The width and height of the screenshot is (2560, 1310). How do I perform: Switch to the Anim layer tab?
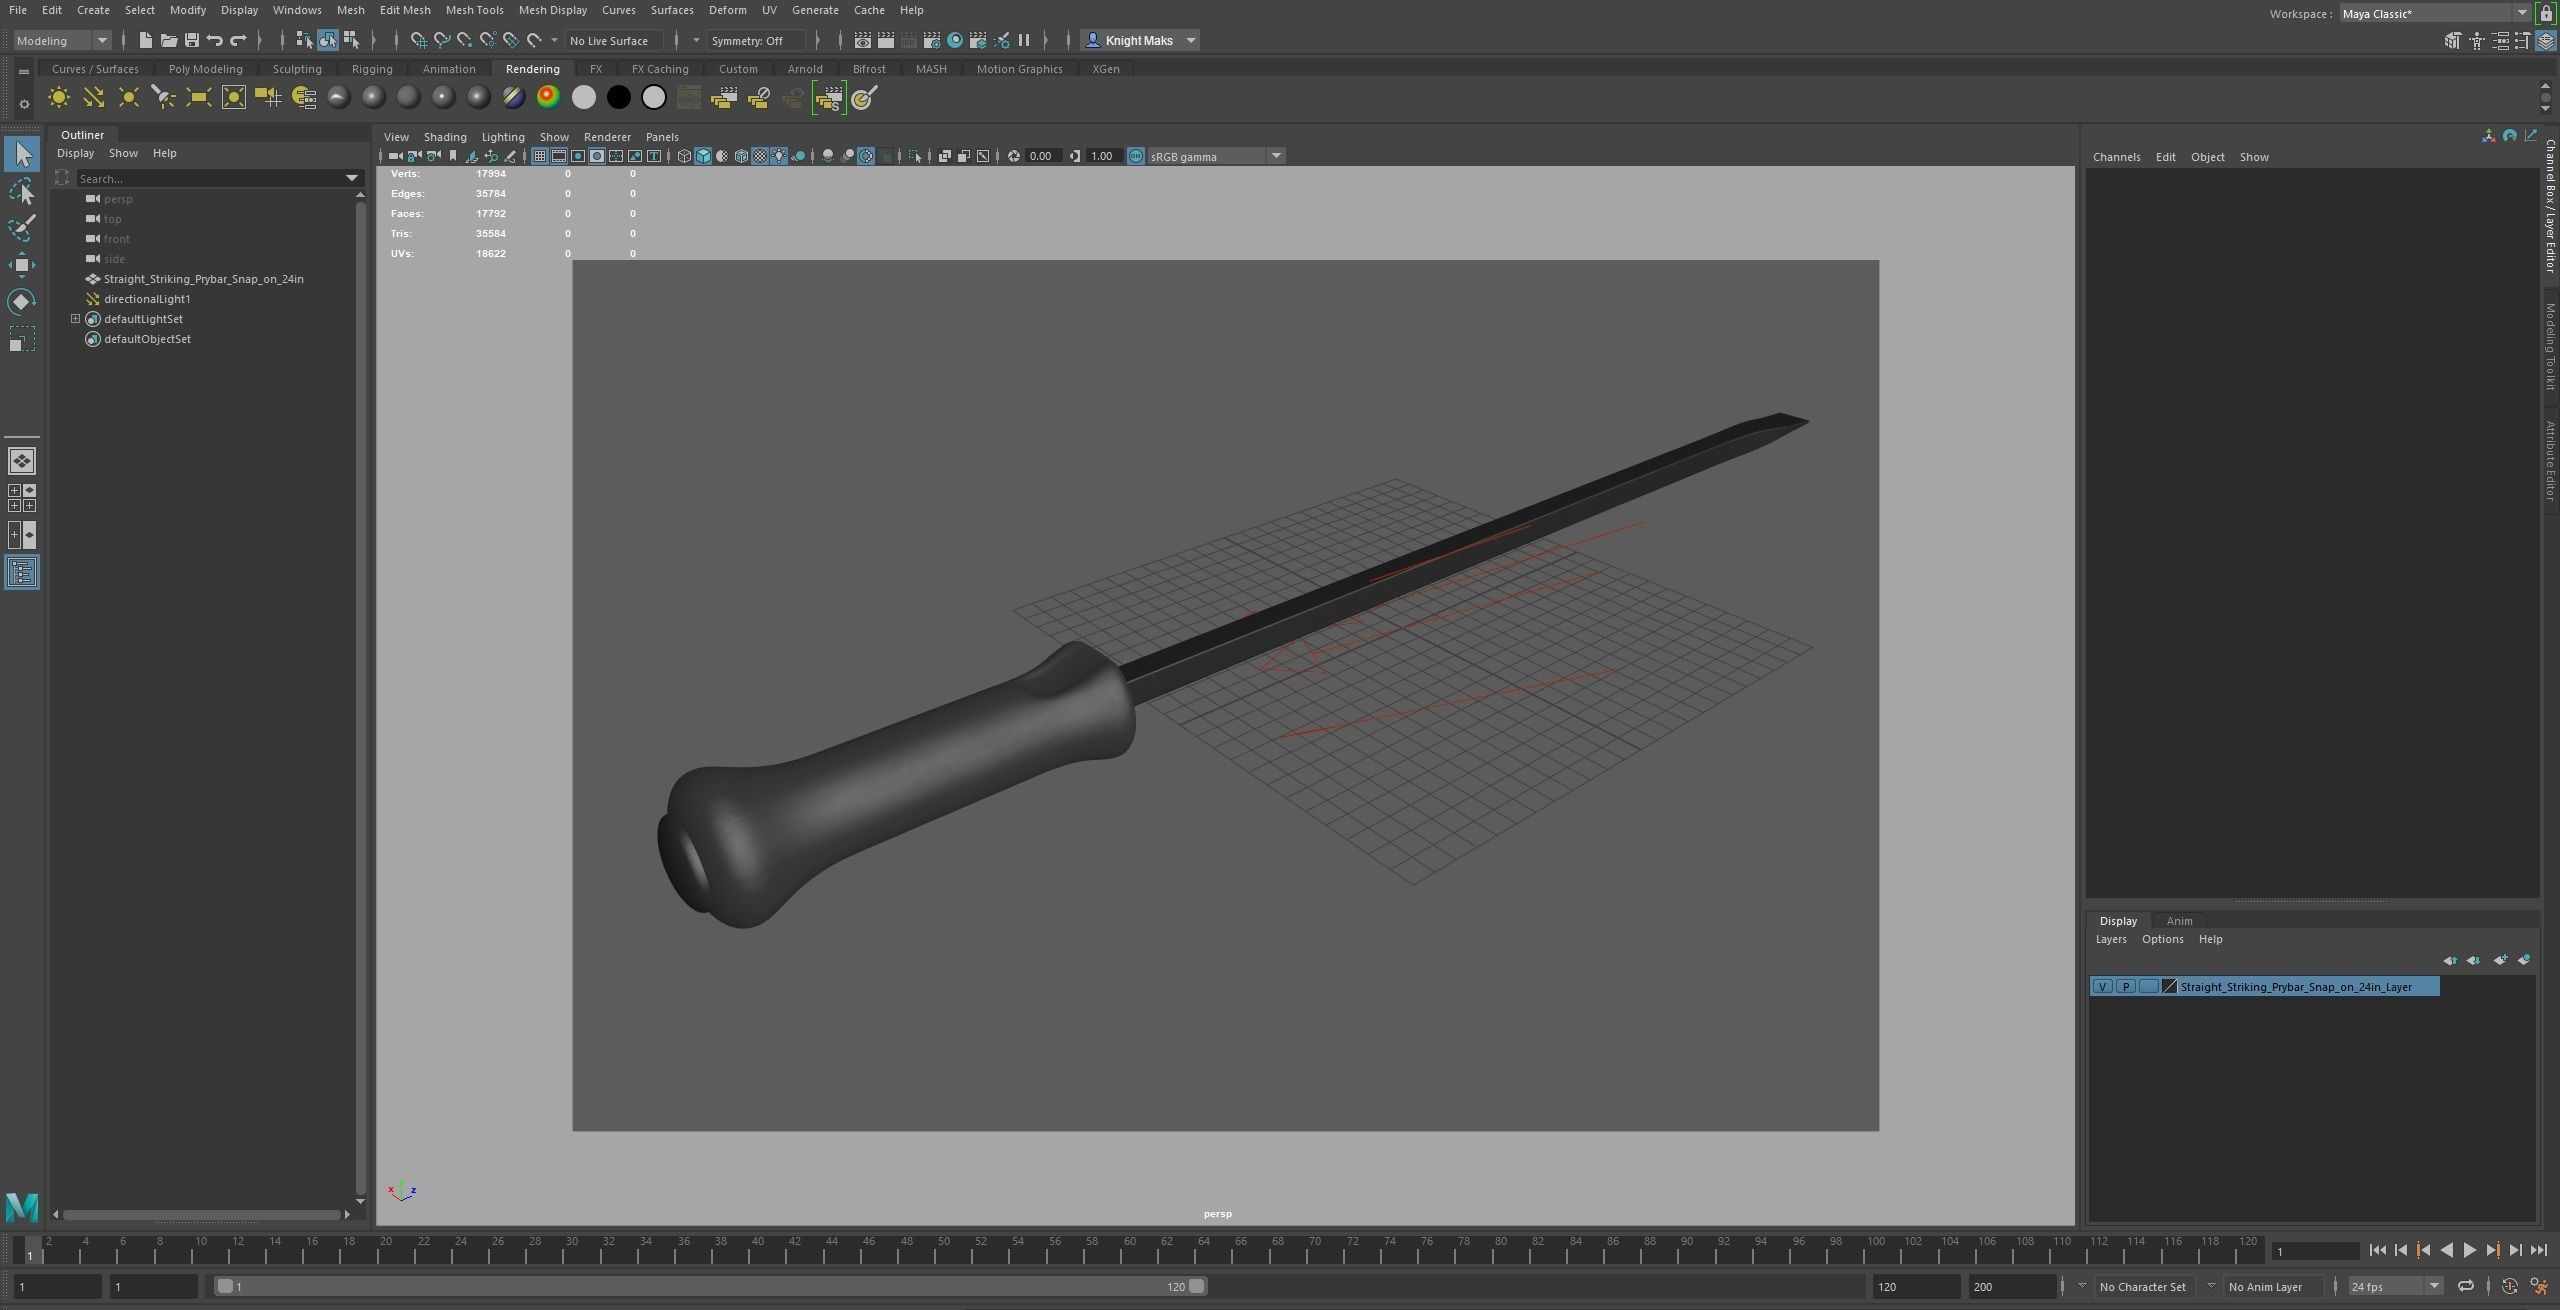click(2179, 921)
